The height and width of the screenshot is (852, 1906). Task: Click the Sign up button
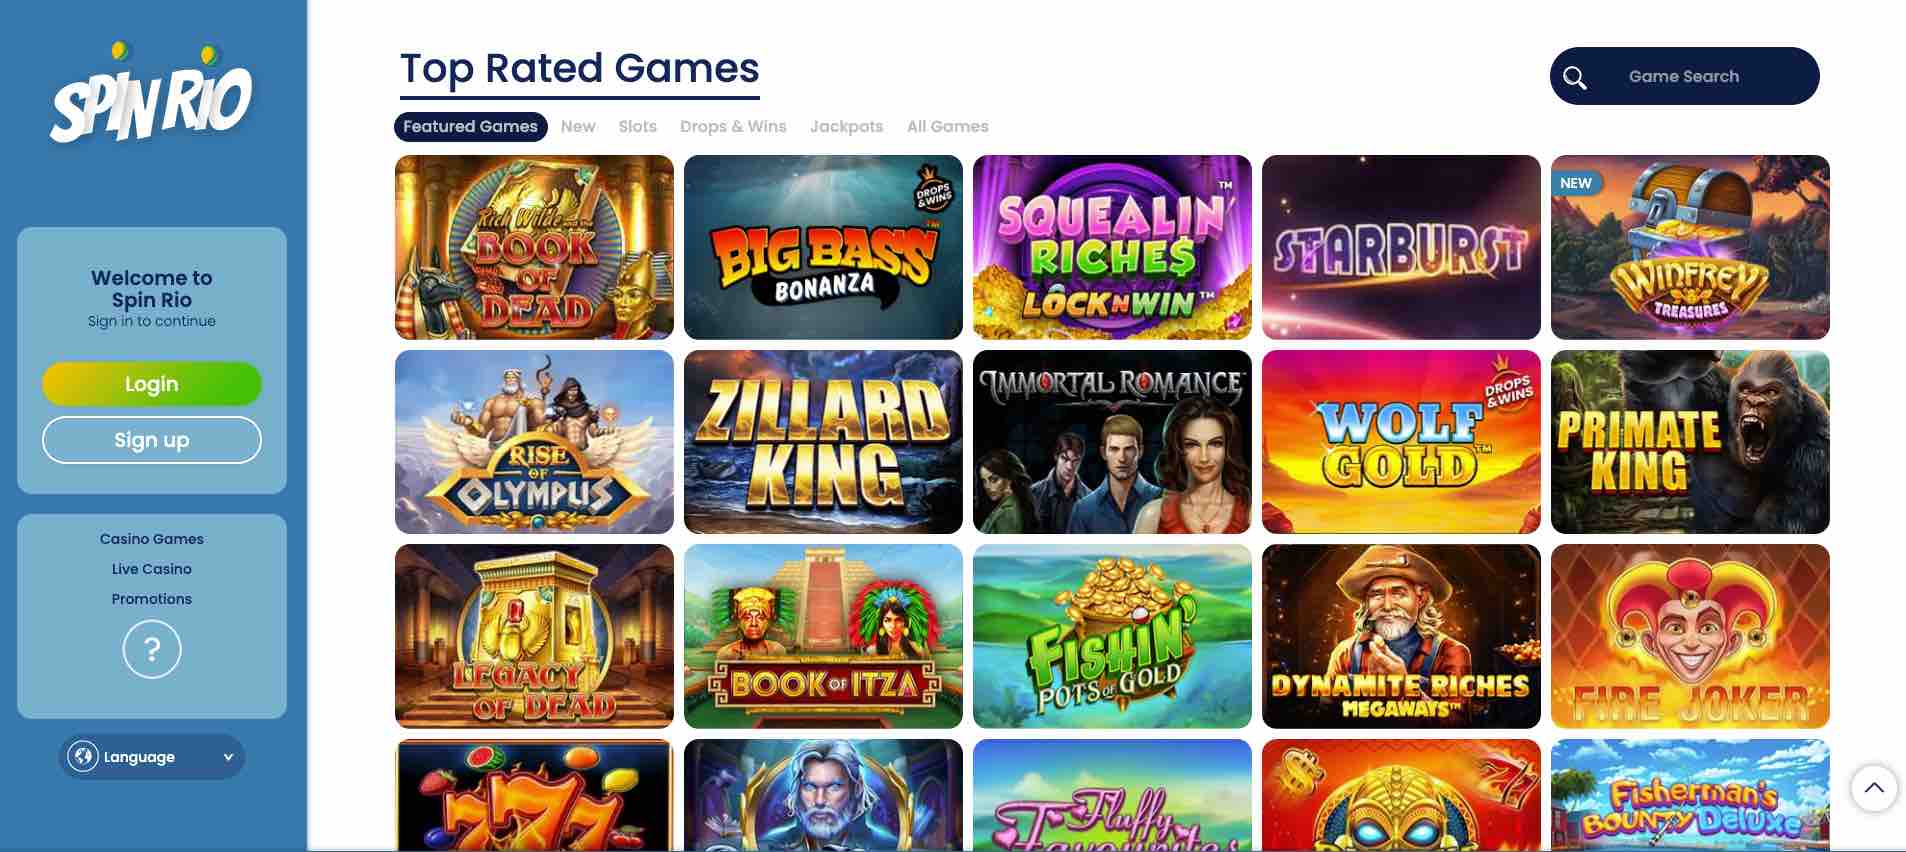tap(152, 440)
